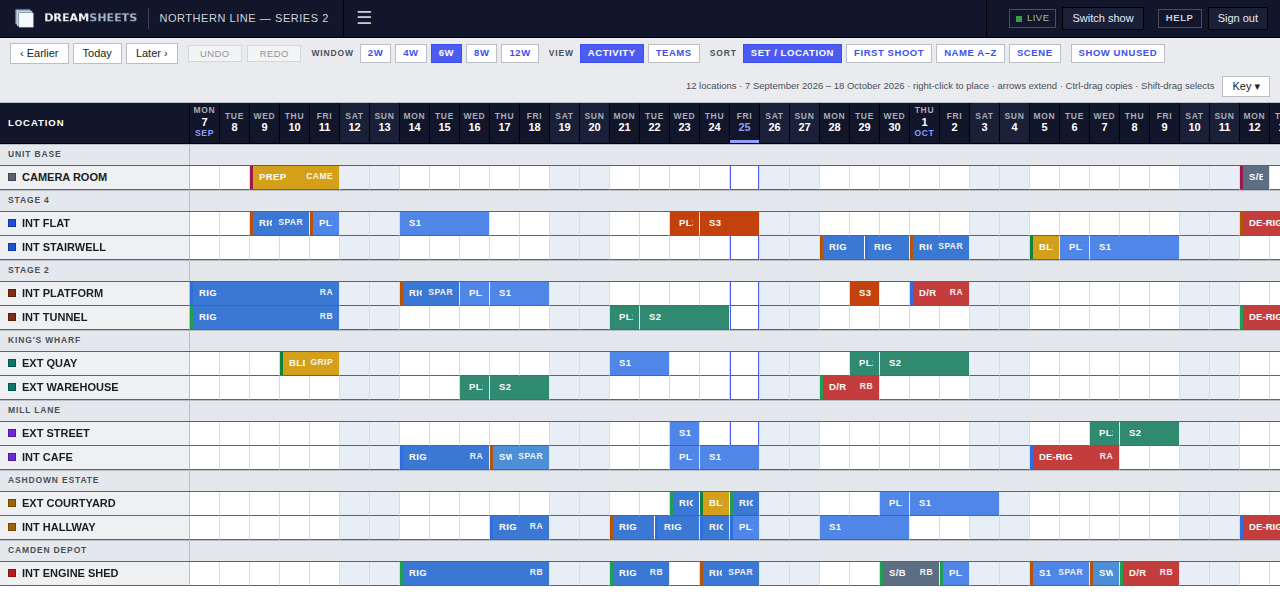Select the BL GRIP block in EXT QUAY row
The image size is (1280, 600).
click(x=309, y=363)
